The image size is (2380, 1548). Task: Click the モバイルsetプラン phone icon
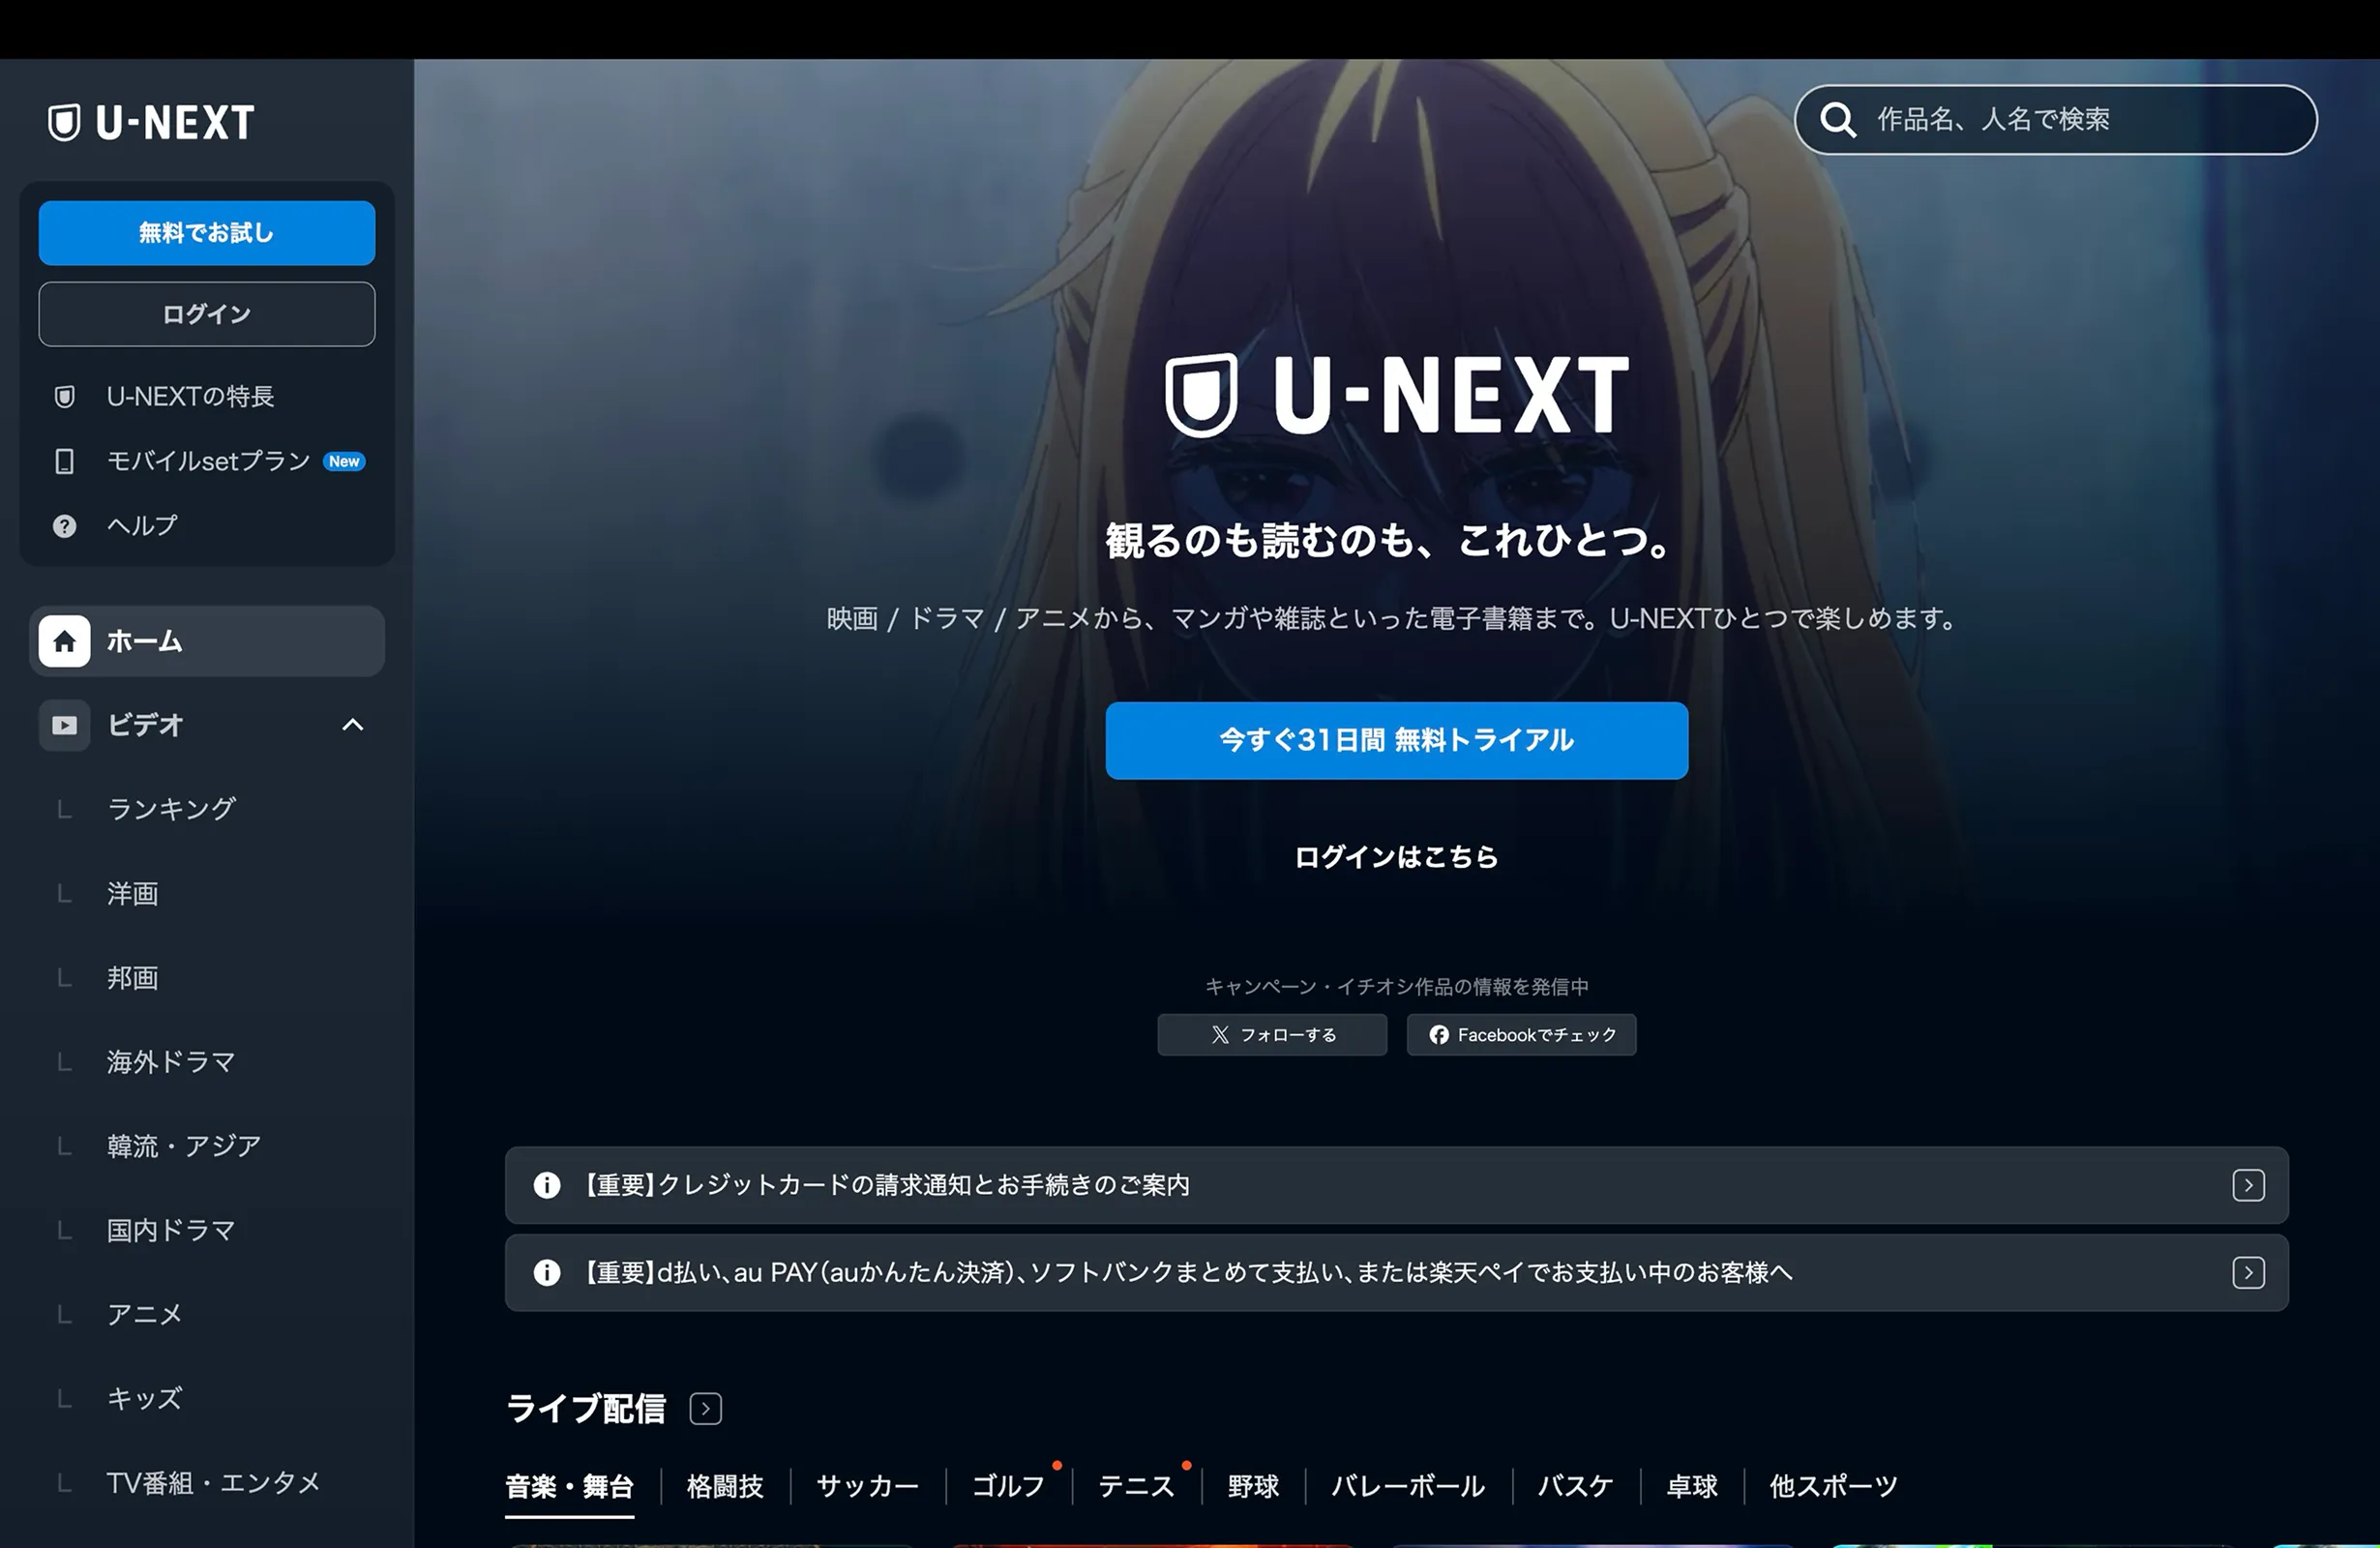[x=63, y=461]
